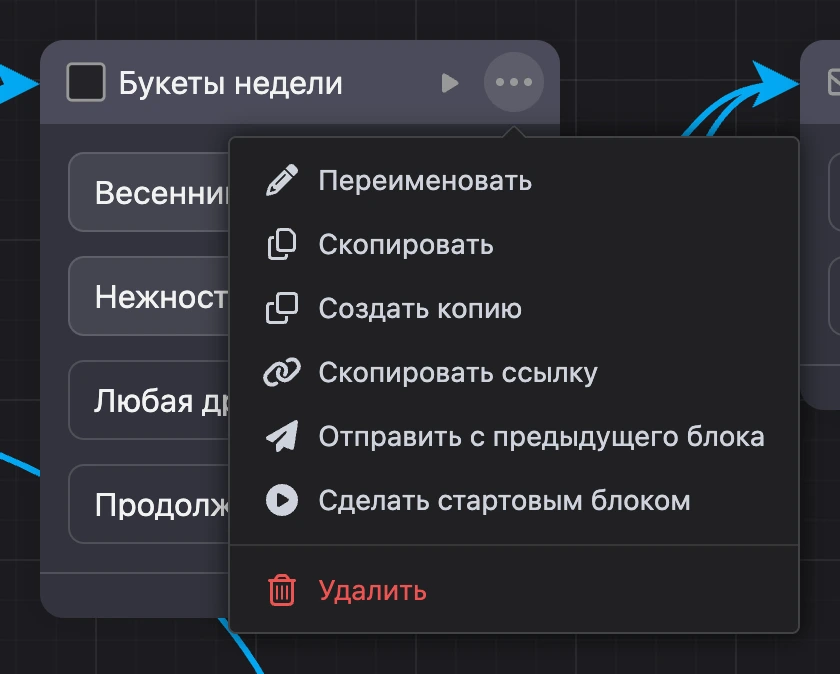This screenshot has width=840, height=674.
Task: Select the block title Букеты недели
Action: point(230,84)
